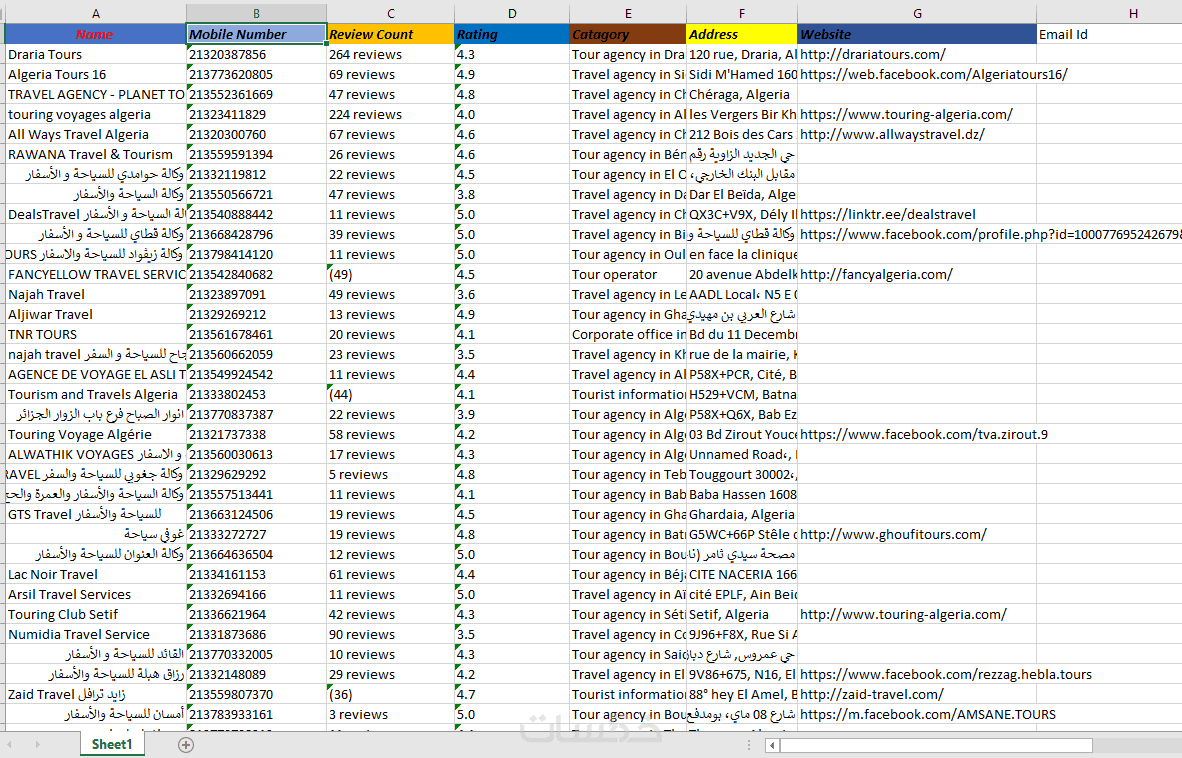Select cell with 264 reviews
Screen dimensions: 1182x758
(x=390, y=54)
